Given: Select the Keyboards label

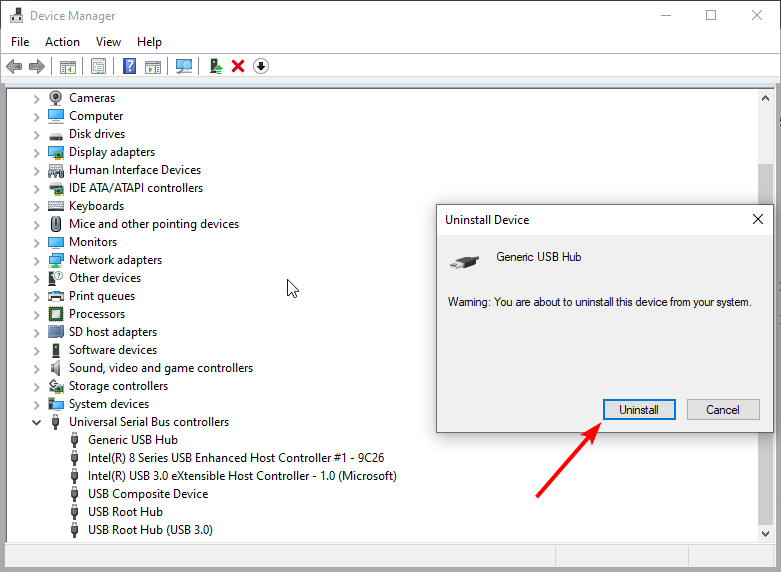Looking at the screenshot, I should tap(96, 206).
